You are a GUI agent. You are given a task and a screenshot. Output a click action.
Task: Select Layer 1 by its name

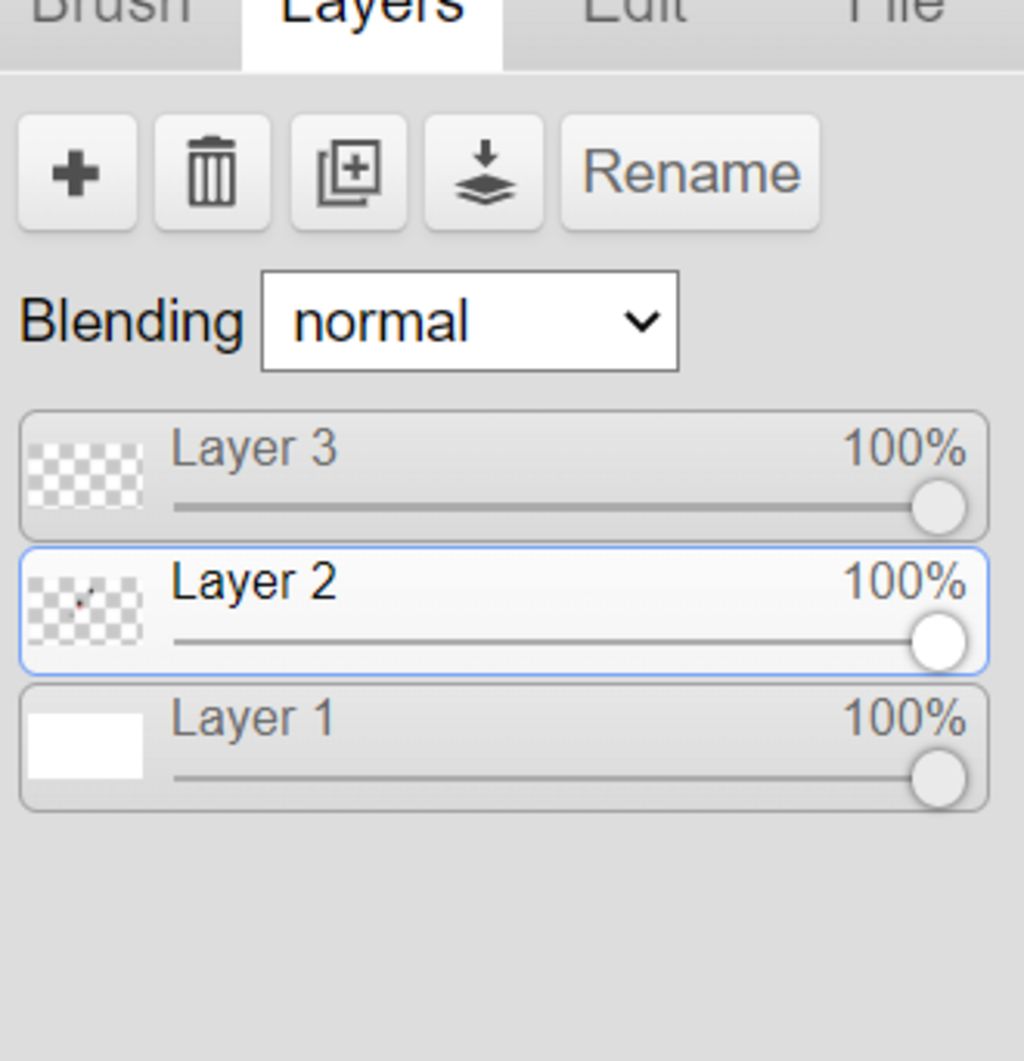(253, 718)
